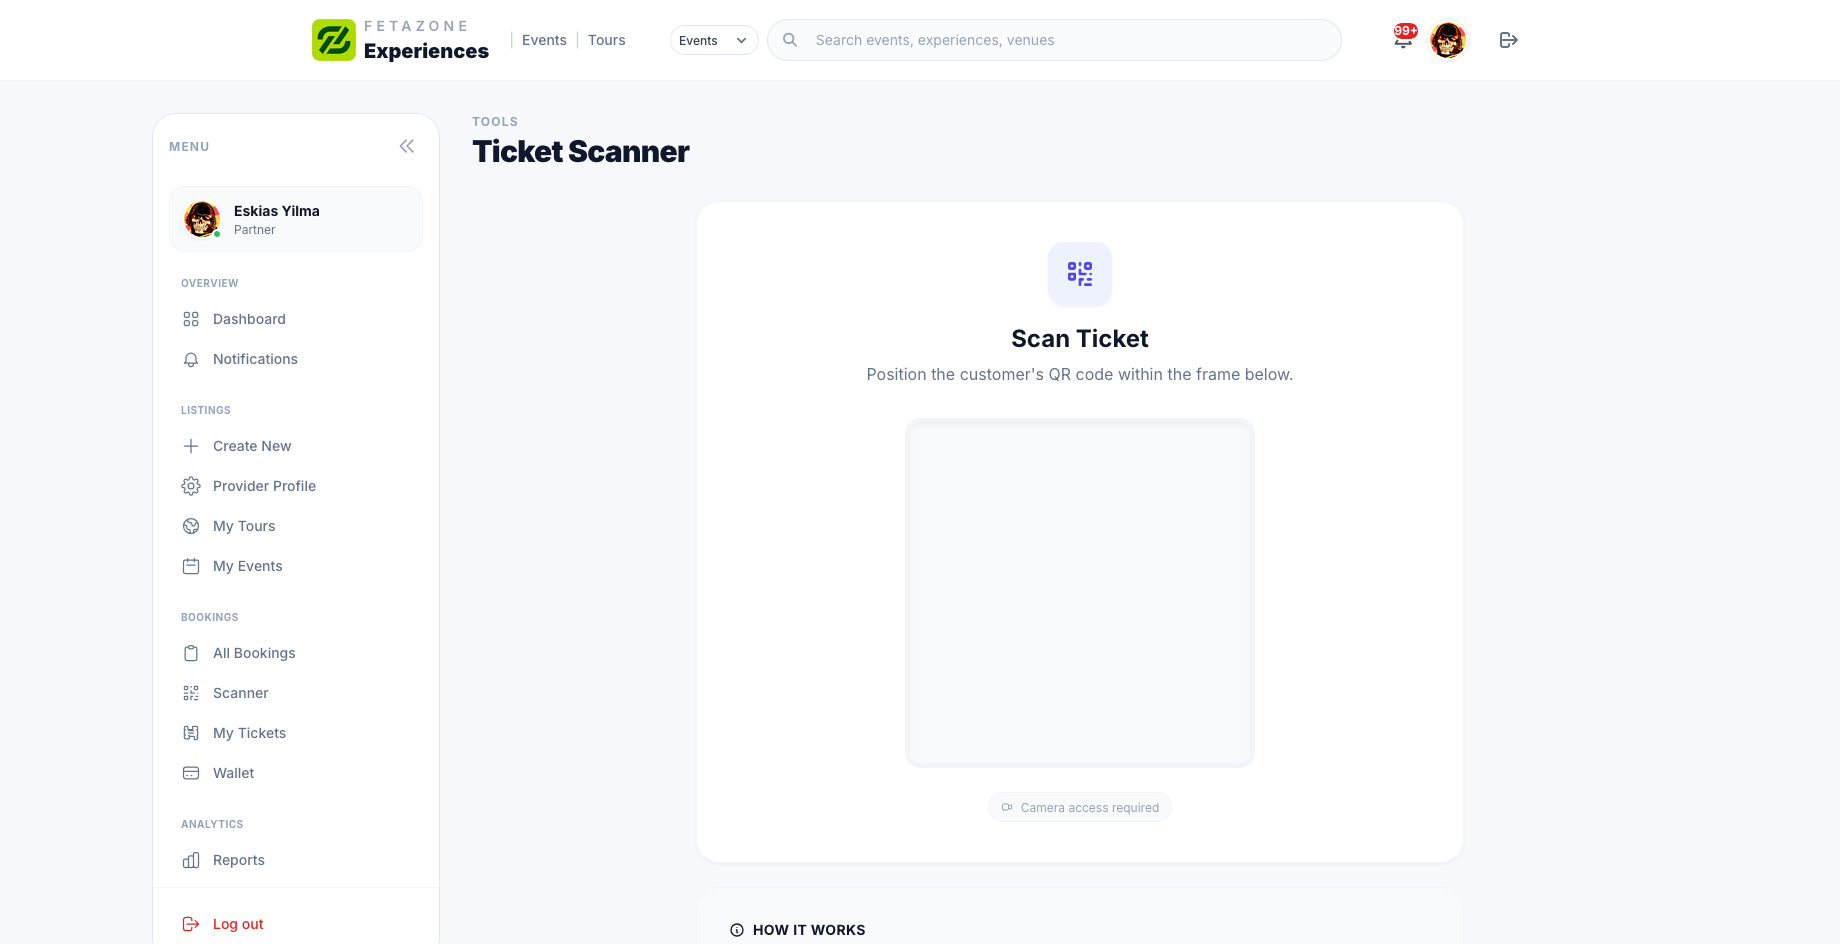1840x944 pixels.
Task: Click the QR code Scan Ticket icon
Action: [1080, 273]
